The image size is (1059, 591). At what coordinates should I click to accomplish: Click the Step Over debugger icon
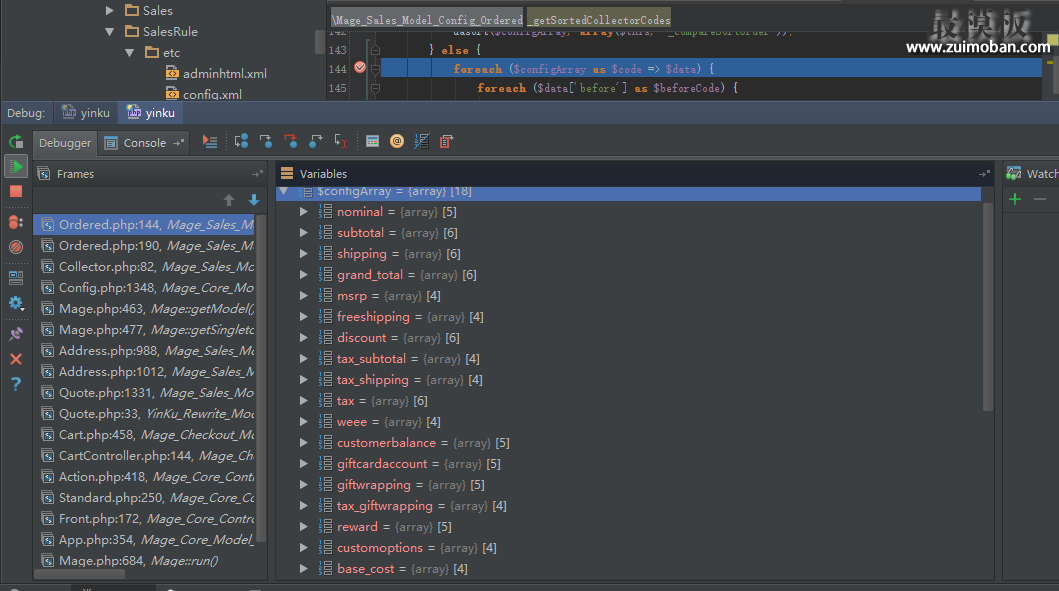[241, 142]
